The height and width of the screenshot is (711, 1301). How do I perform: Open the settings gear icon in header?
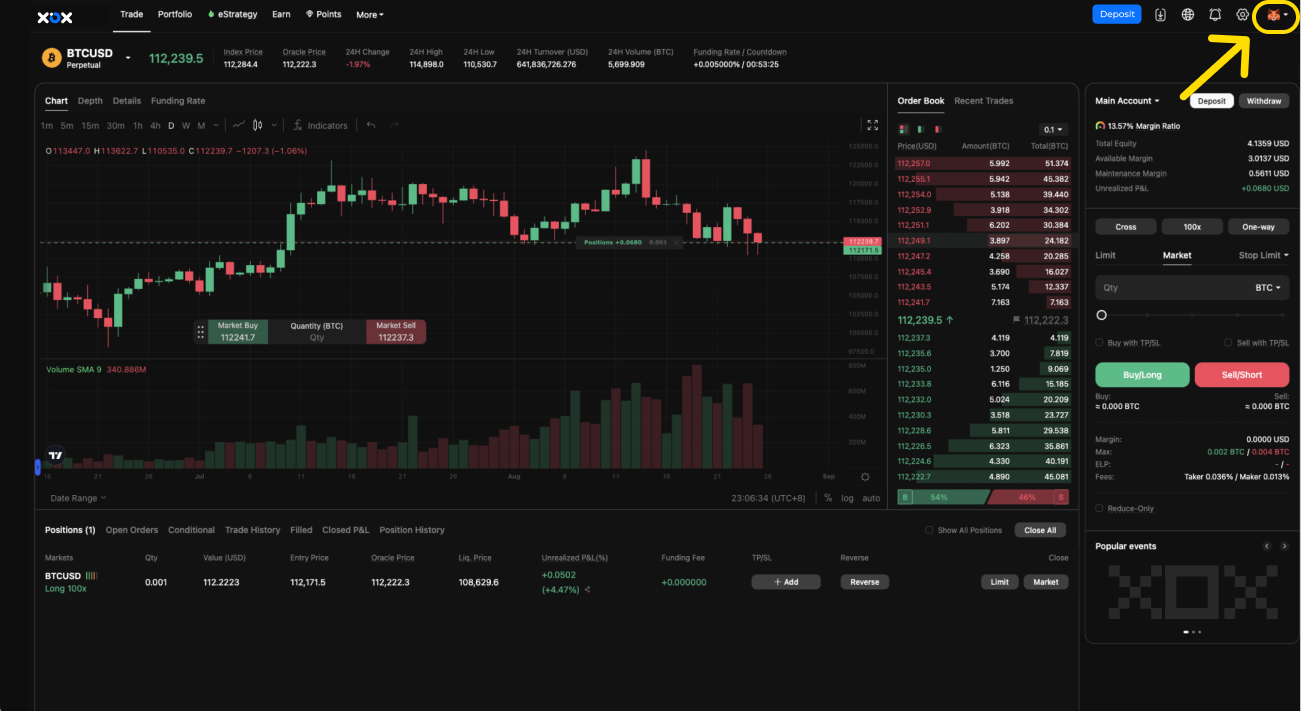click(x=1242, y=15)
